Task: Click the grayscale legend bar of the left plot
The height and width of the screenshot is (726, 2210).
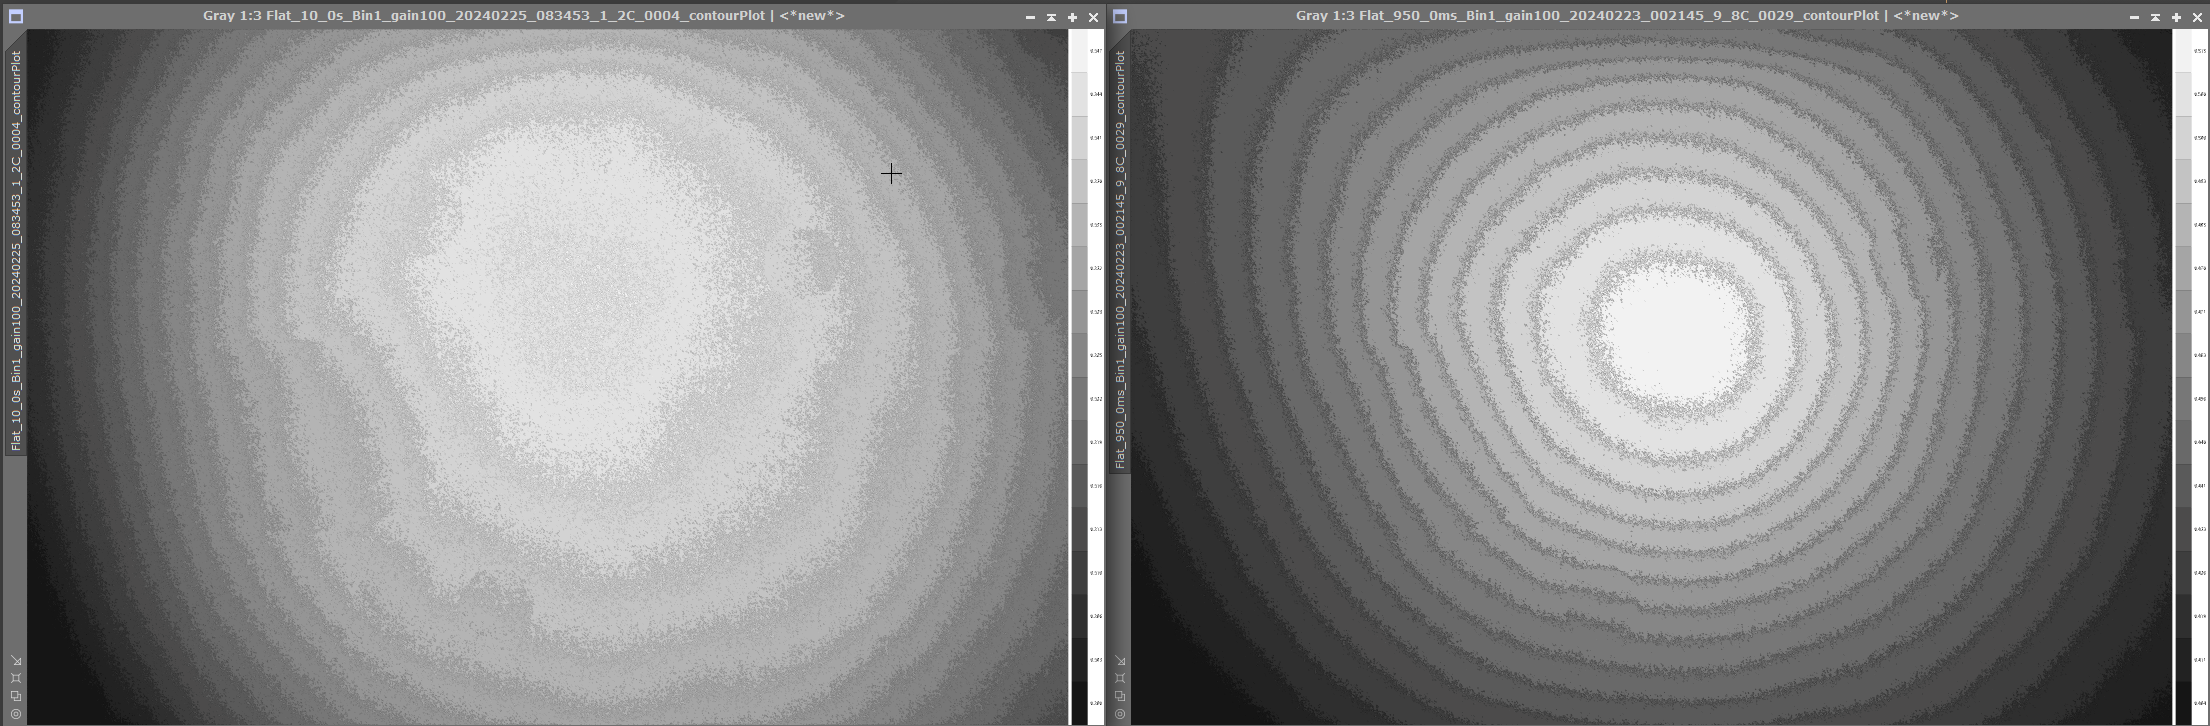Action: tap(1080, 376)
